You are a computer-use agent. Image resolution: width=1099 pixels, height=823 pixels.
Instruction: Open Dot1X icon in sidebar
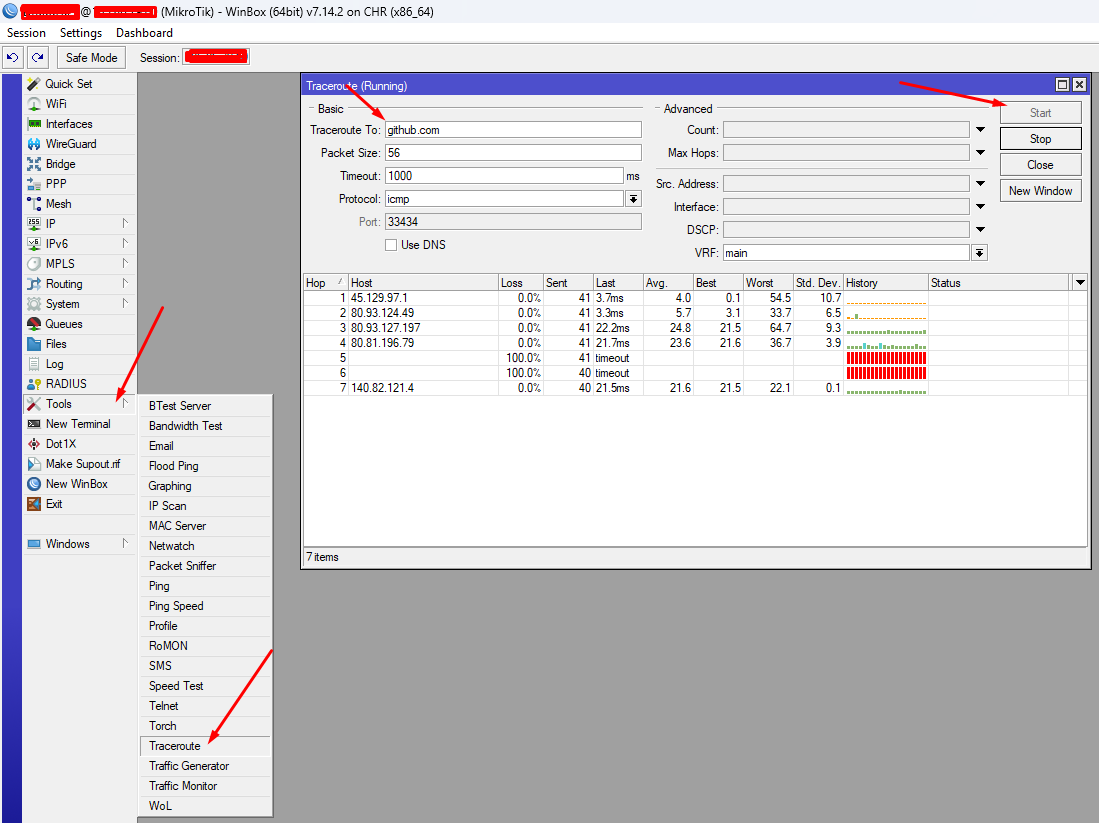tap(34, 444)
